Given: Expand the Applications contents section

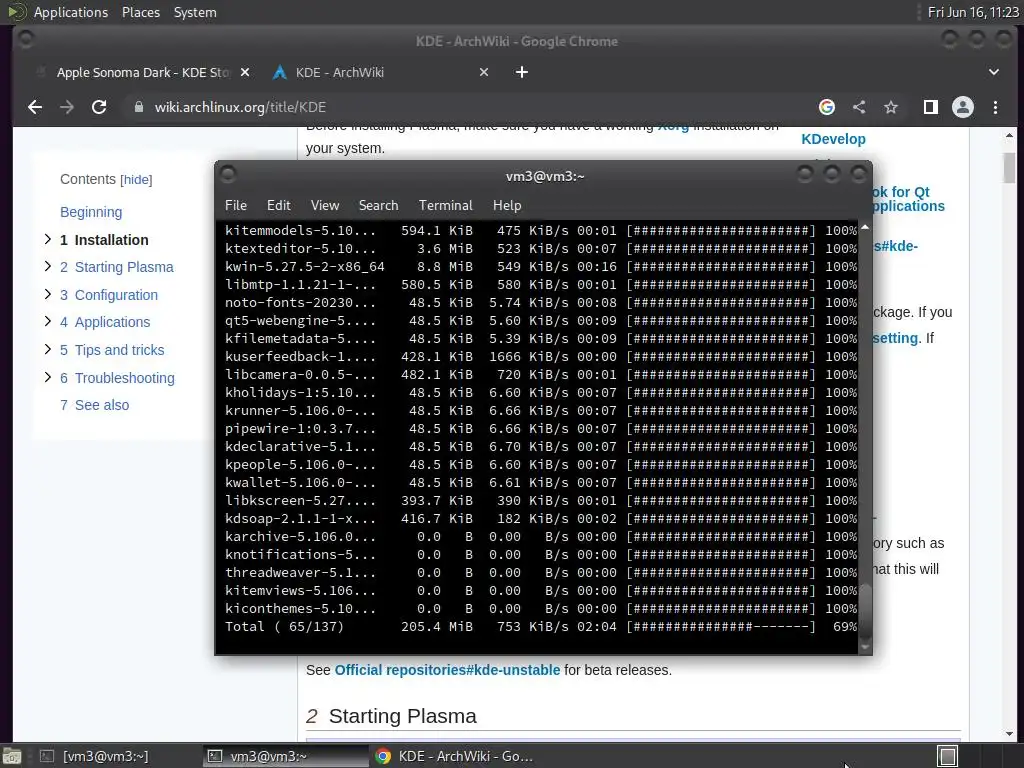Looking at the screenshot, I should pos(48,321).
